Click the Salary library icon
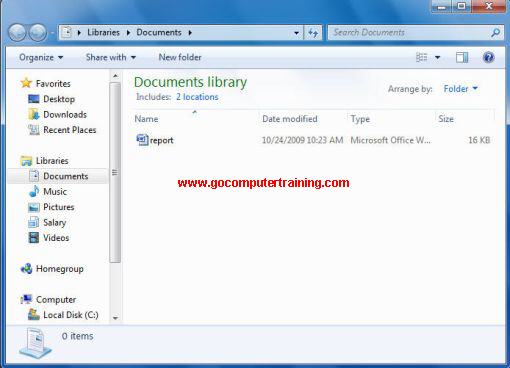Screen dimensions: 510x368 point(34,222)
